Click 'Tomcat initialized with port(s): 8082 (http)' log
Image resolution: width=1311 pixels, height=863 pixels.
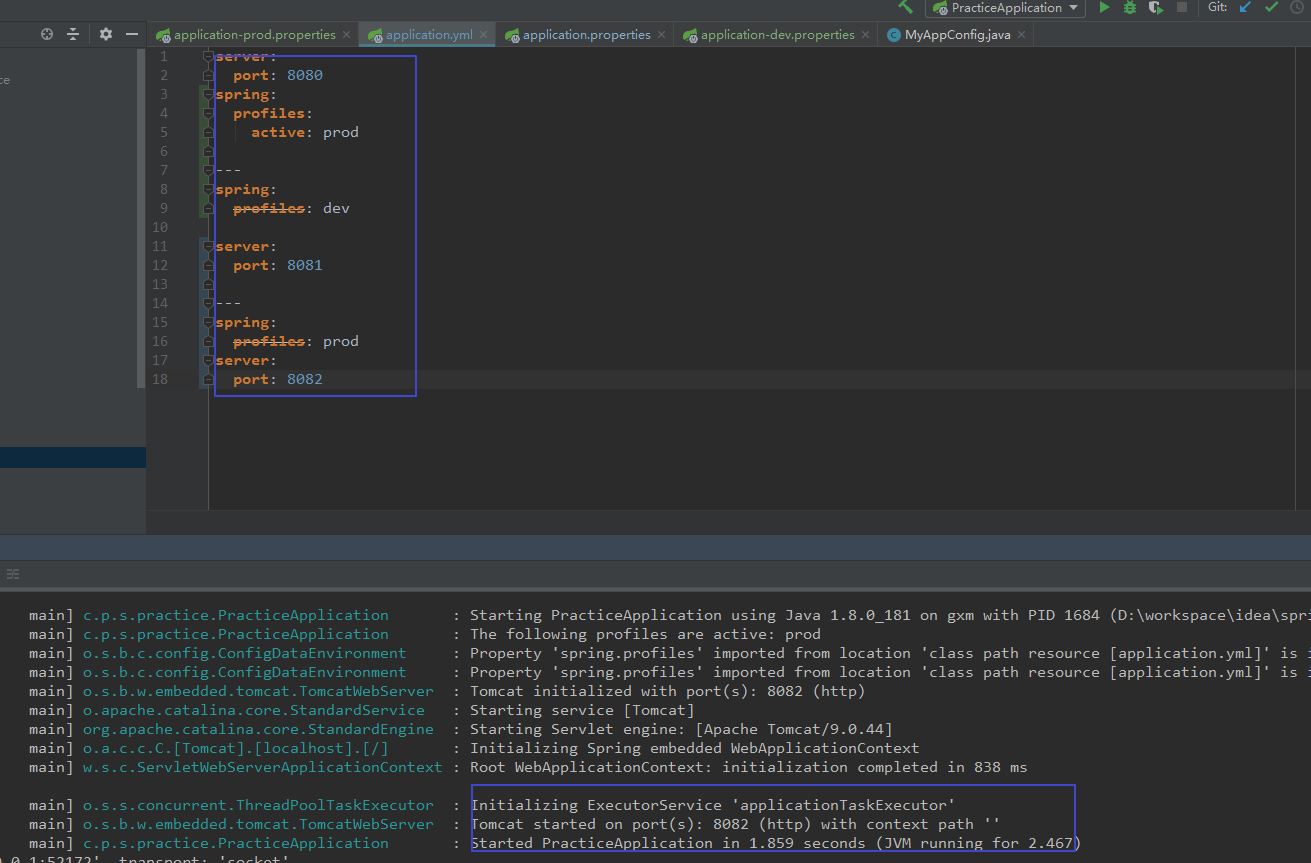coord(667,691)
